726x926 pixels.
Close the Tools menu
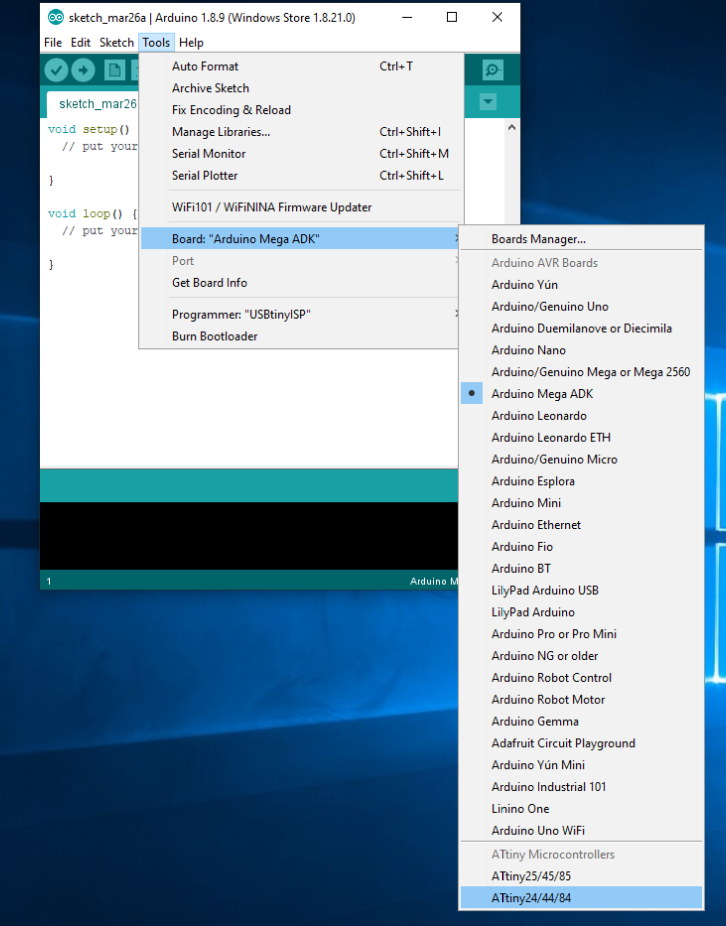coord(156,43)
